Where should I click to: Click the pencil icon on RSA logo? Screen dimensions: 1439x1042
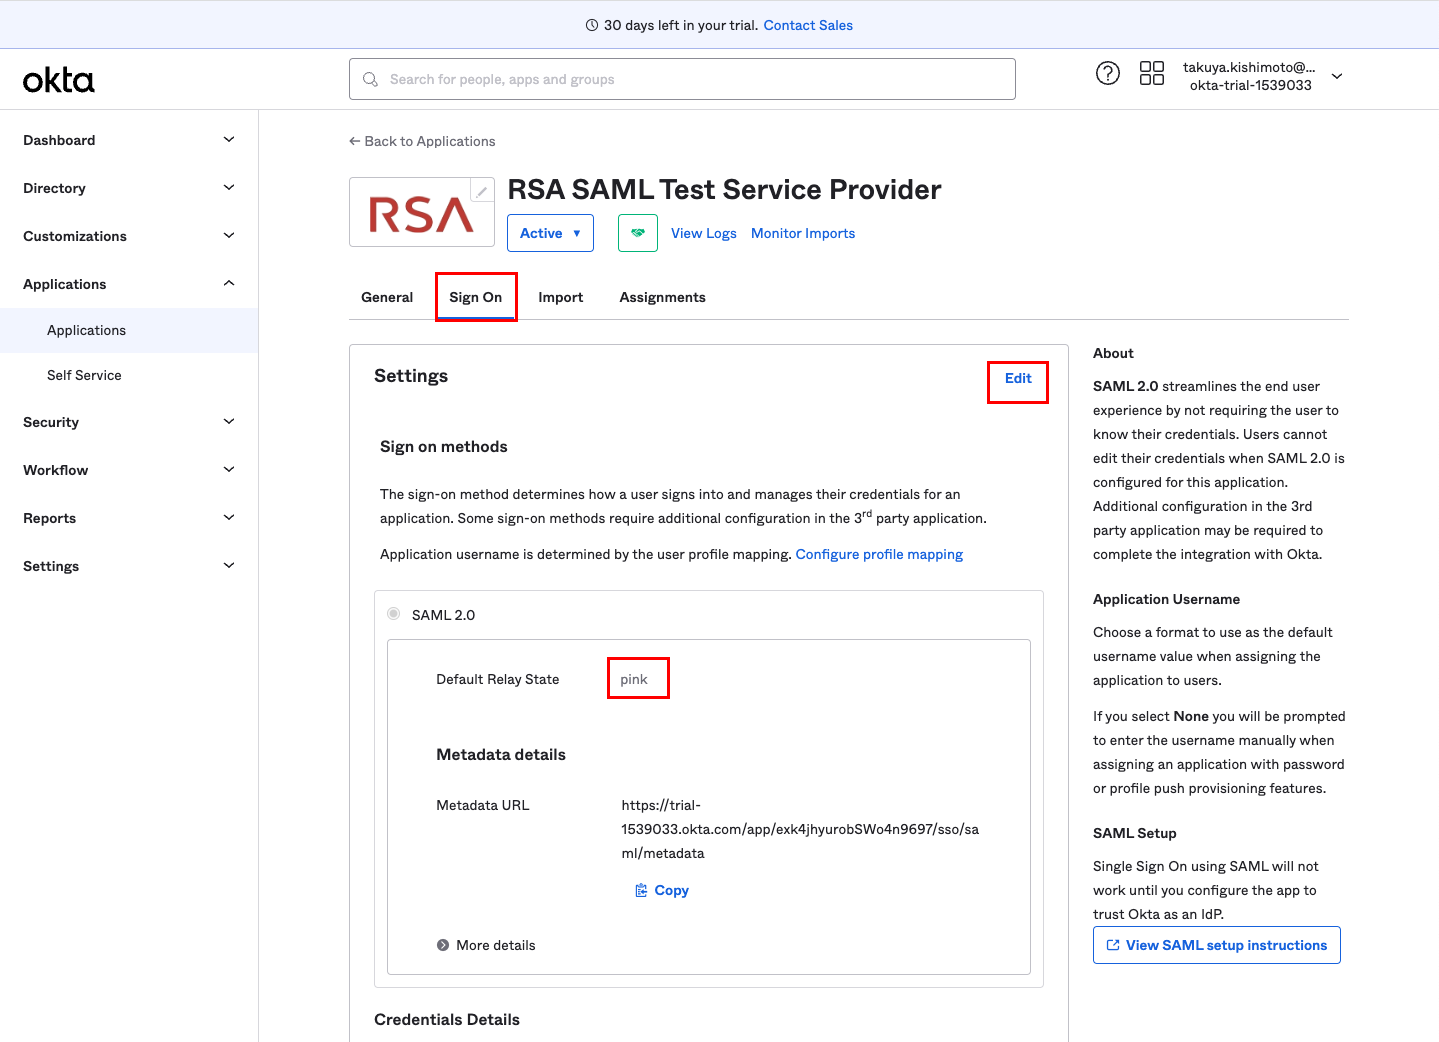tap(482, 191)
